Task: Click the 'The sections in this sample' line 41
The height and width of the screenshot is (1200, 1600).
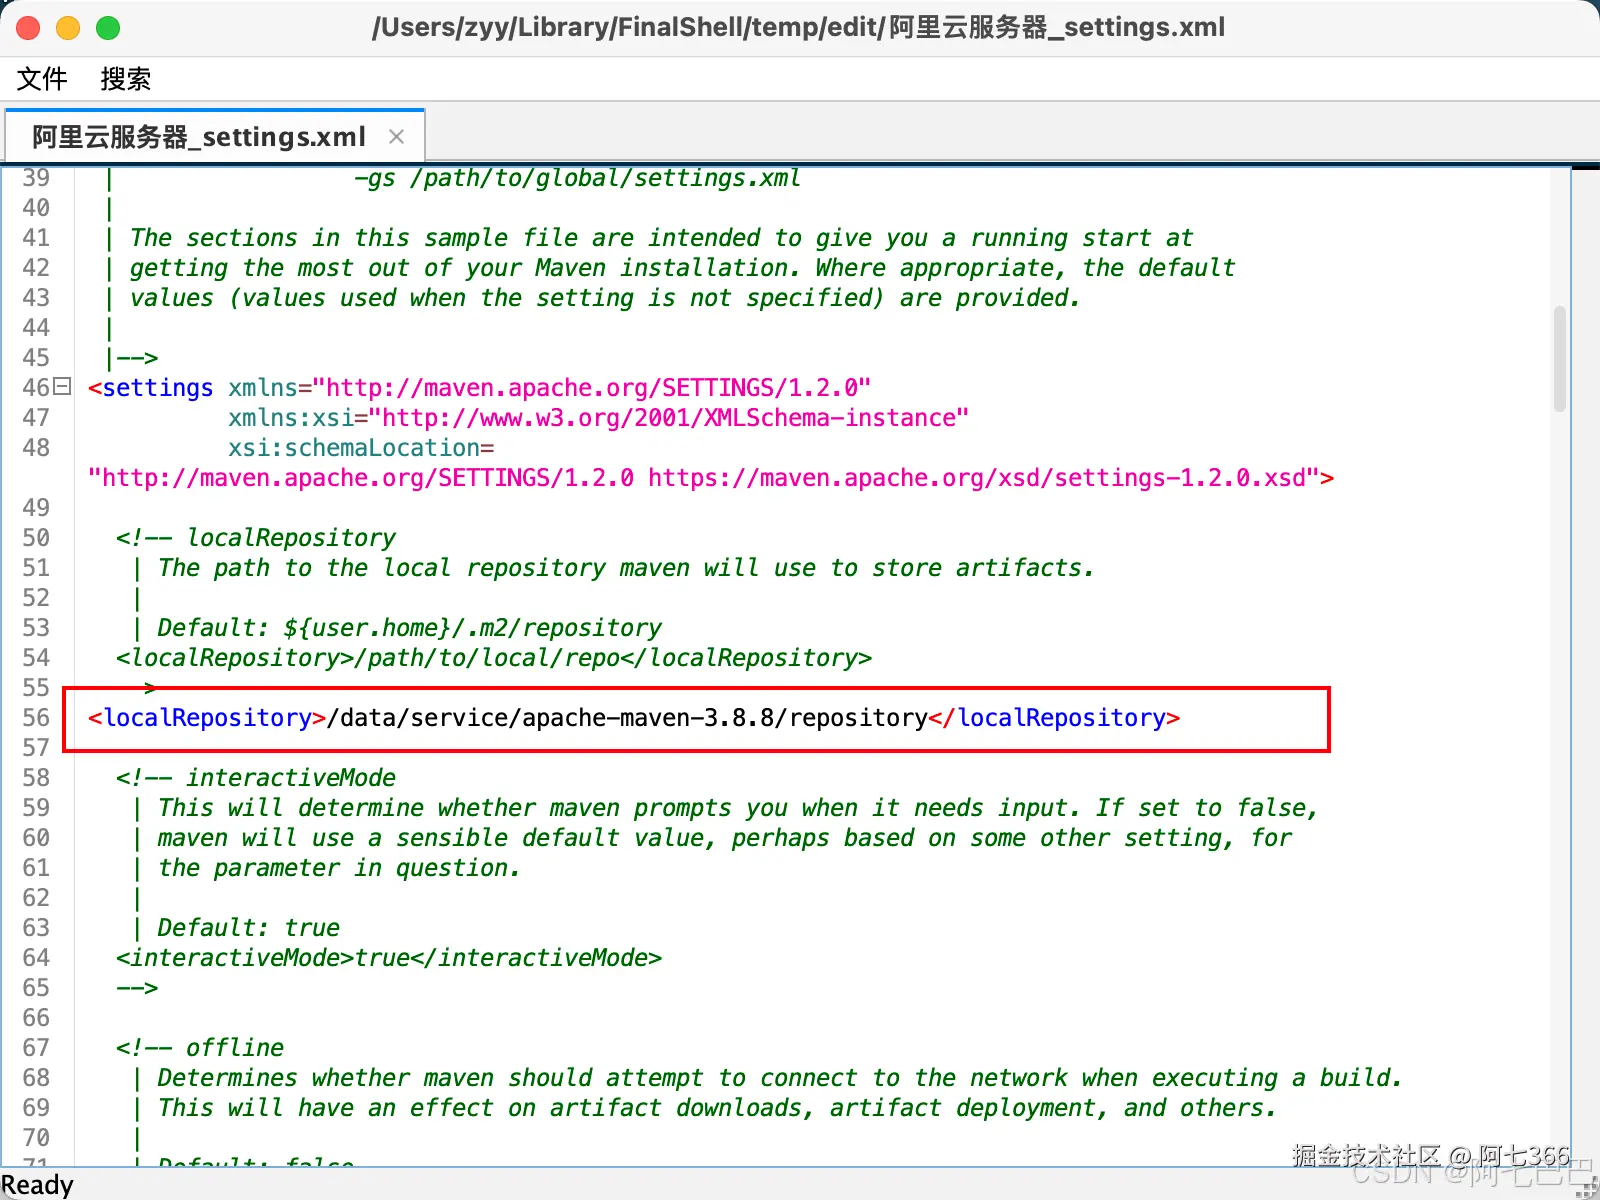Action: tap(662, 238)
